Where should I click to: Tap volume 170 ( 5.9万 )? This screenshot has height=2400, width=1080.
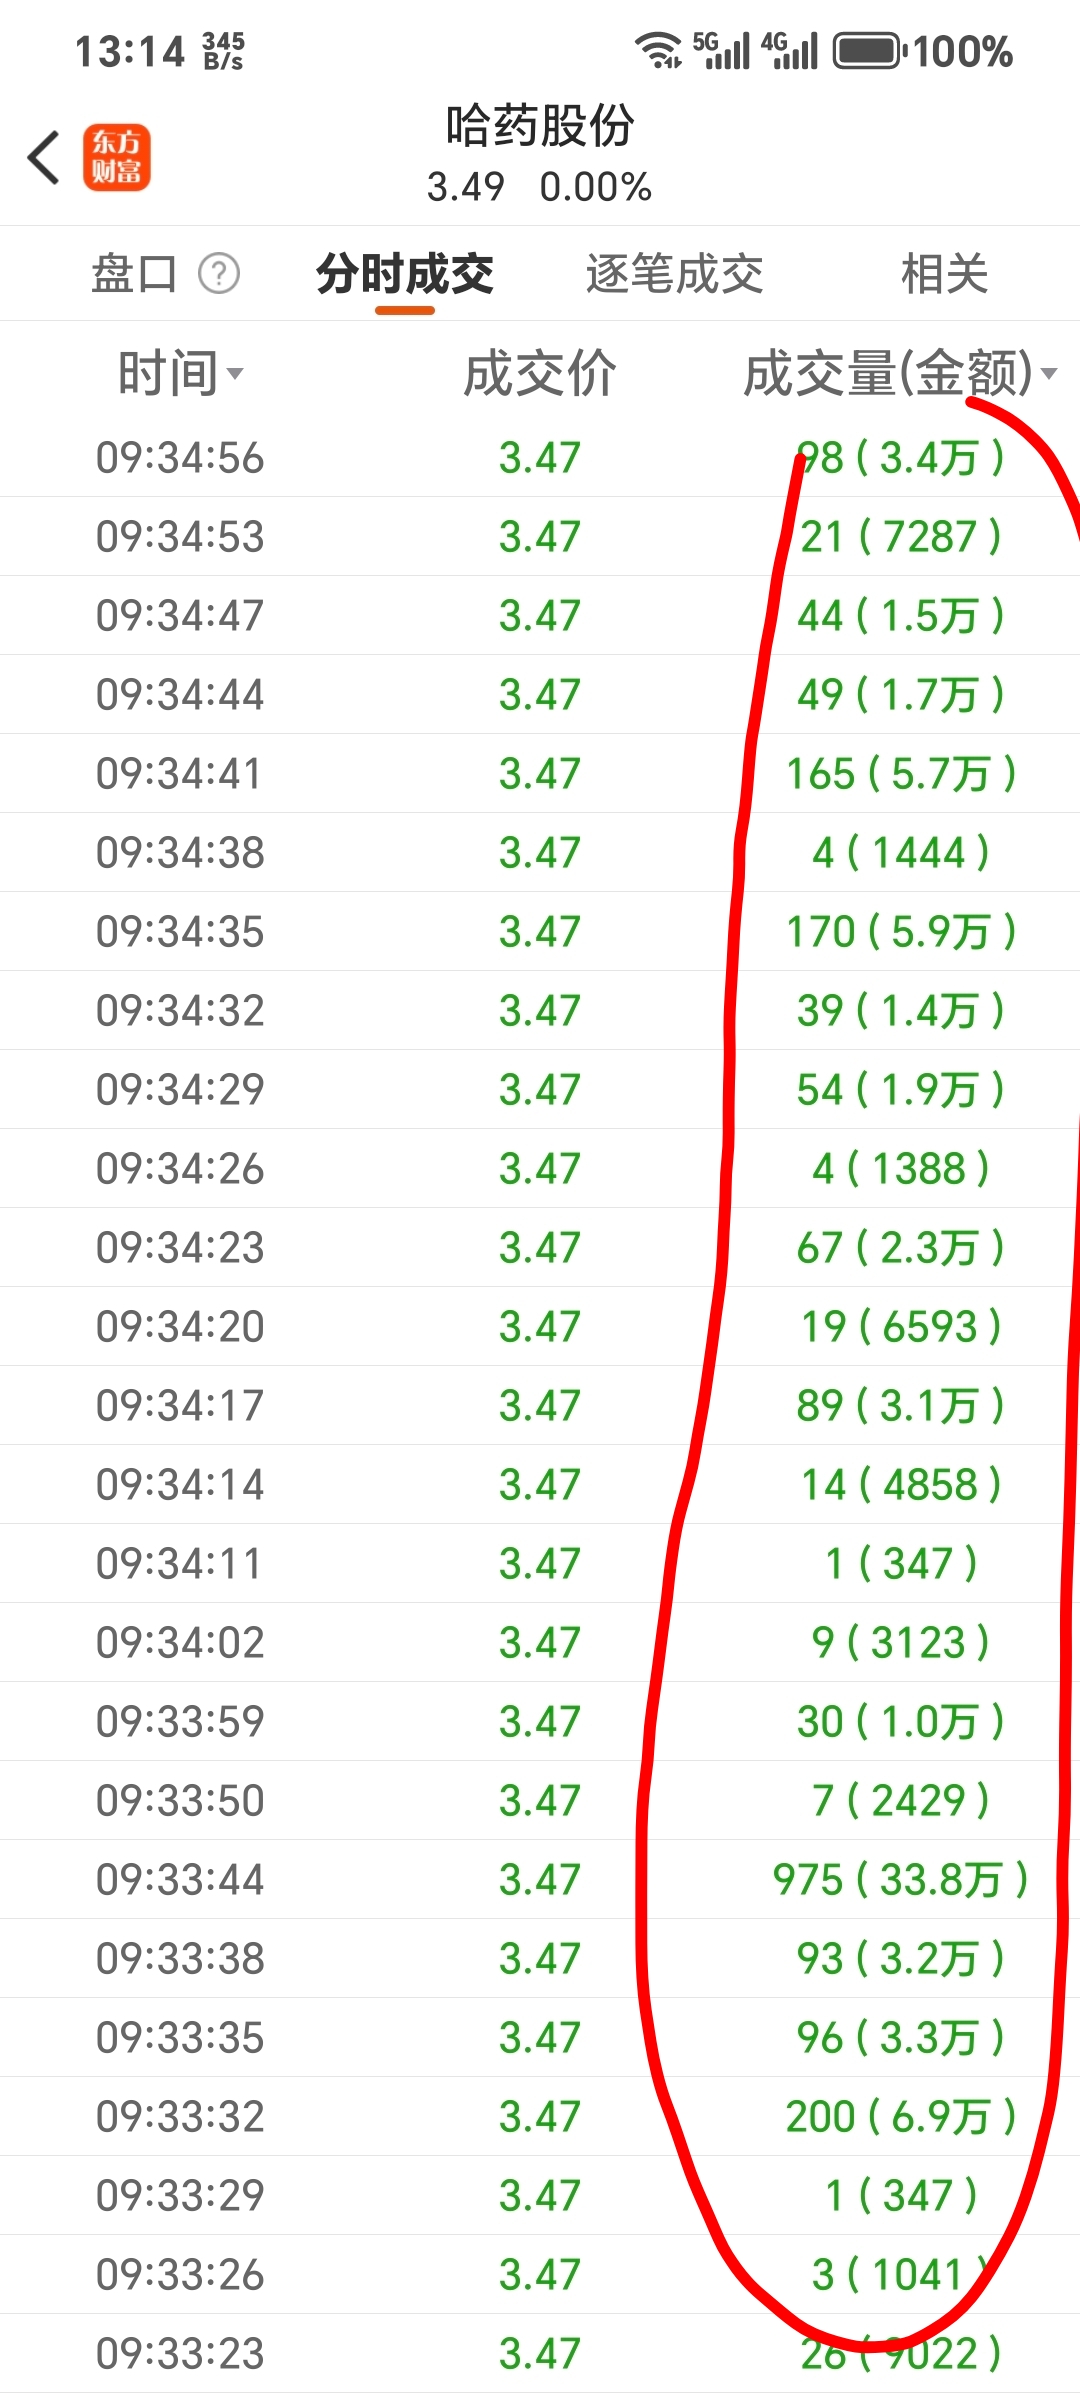tap(901, 932)
